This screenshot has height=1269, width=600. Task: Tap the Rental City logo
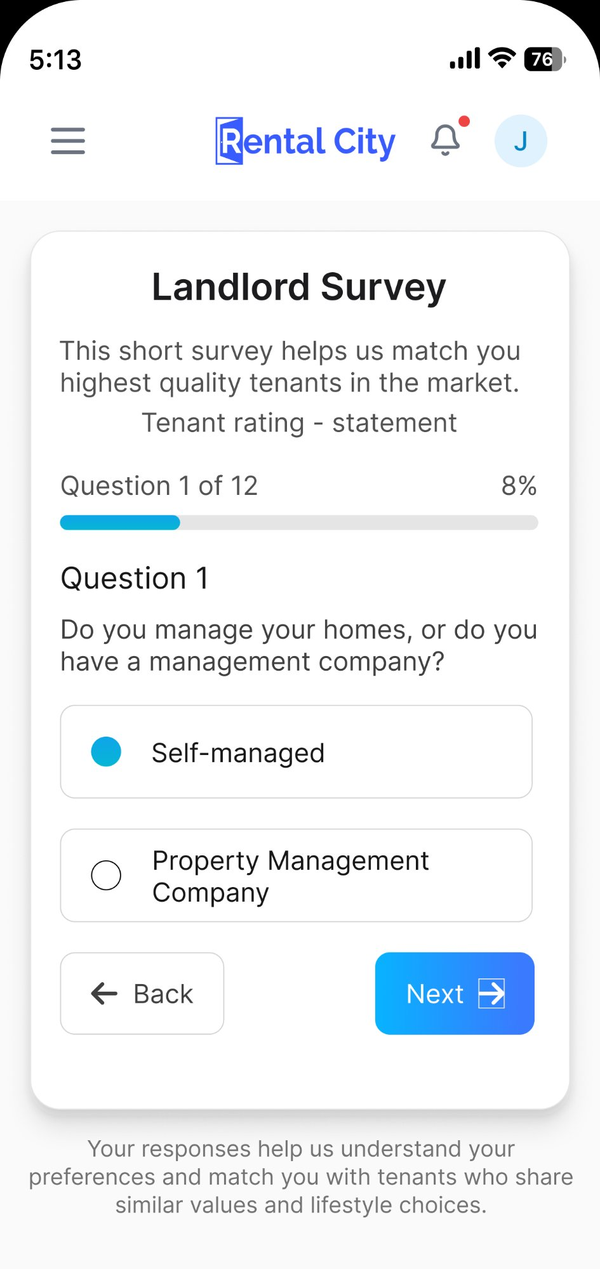pyautogui.click(x=305, y=142)
